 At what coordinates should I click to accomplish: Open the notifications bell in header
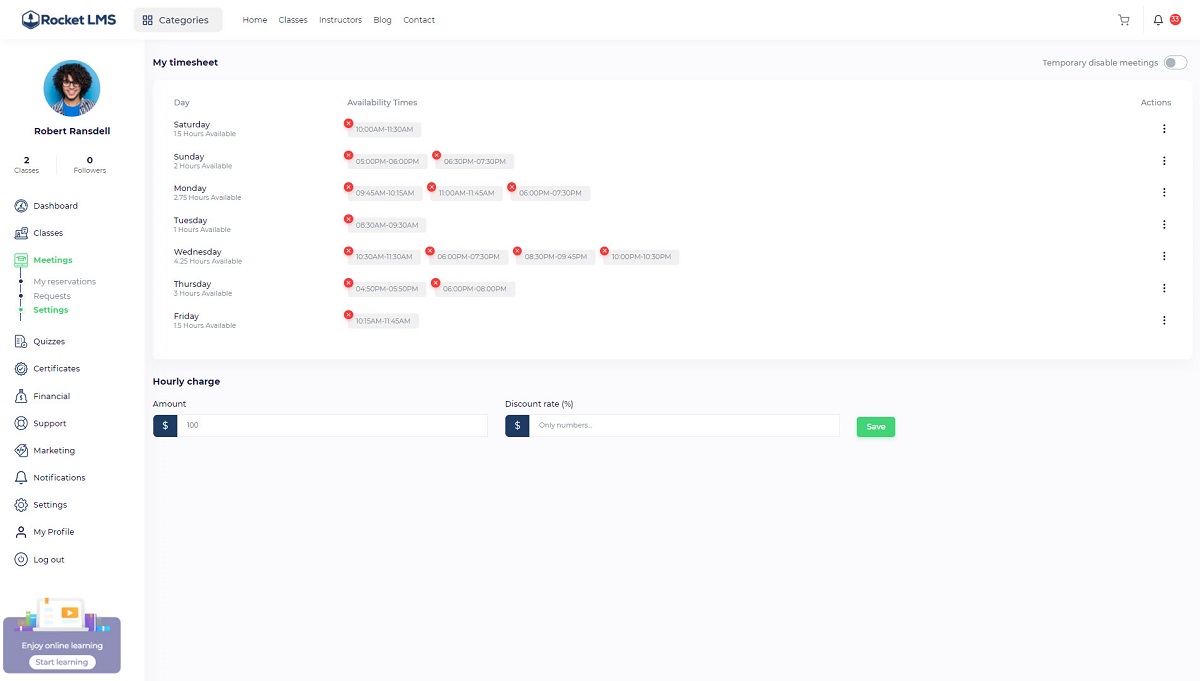point(1158,20)
